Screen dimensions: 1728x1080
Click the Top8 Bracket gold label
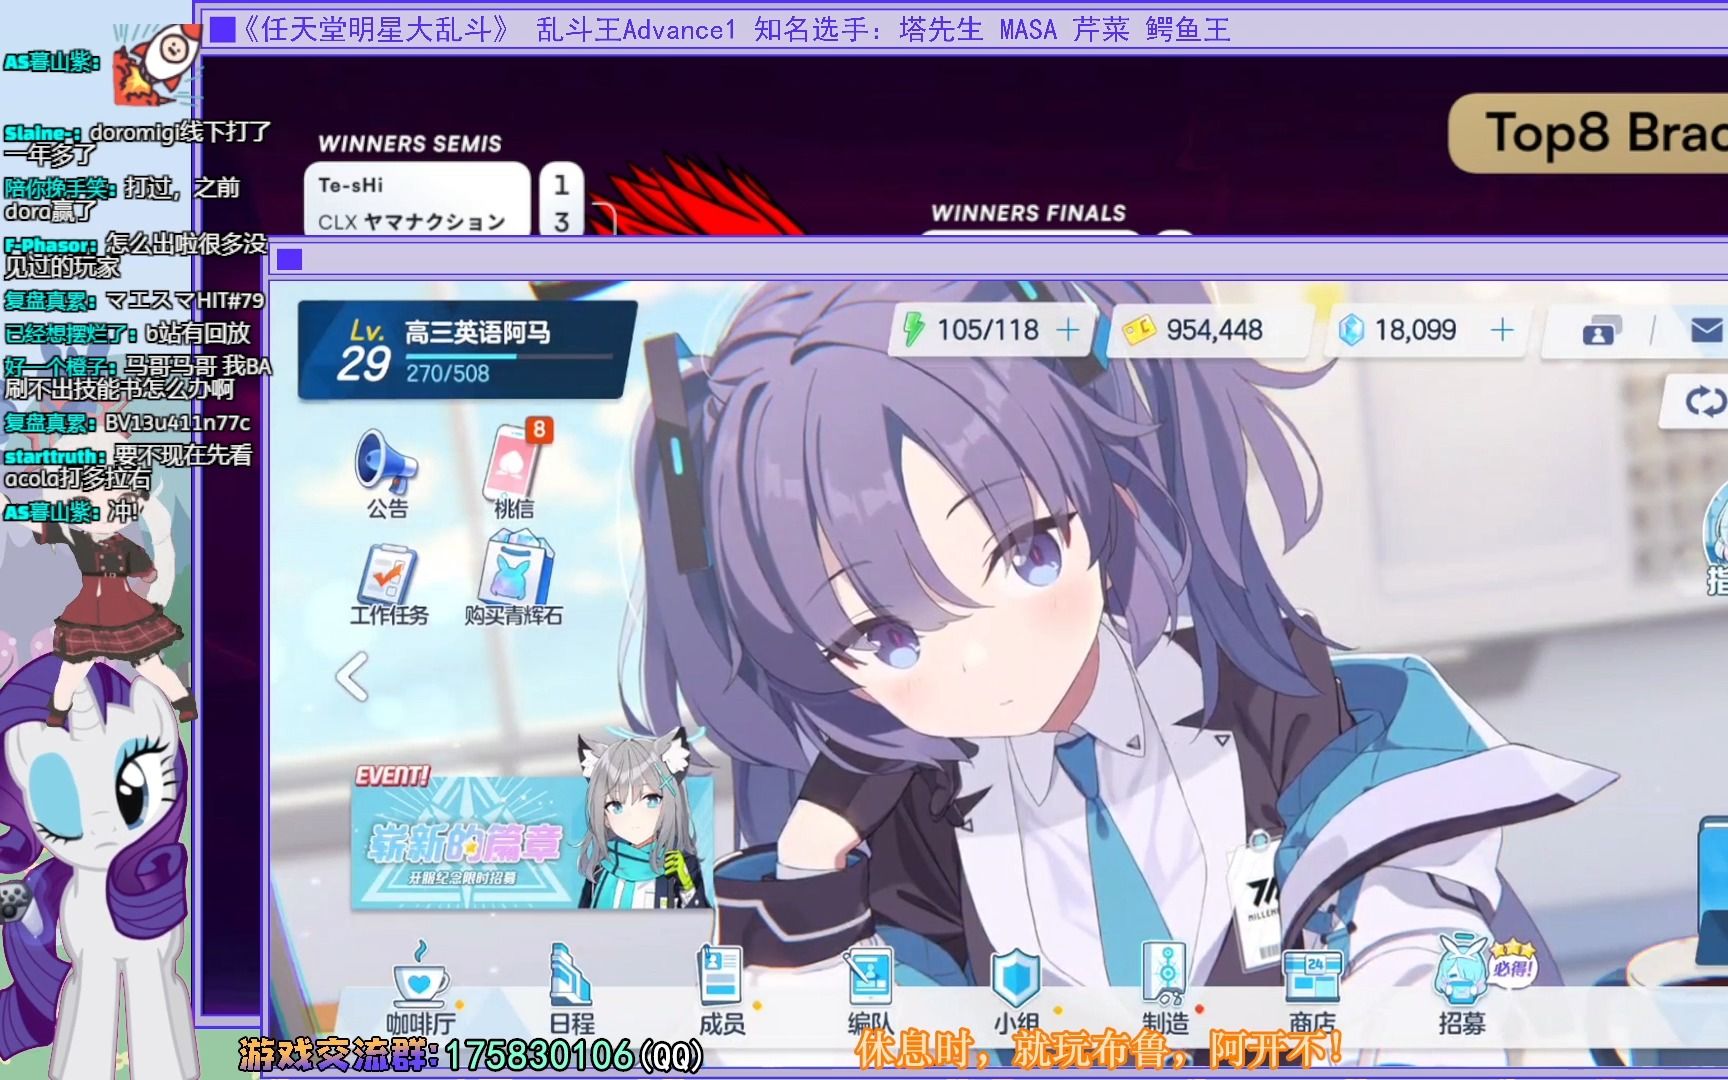pyautogui.click(x=1590, y=133)
